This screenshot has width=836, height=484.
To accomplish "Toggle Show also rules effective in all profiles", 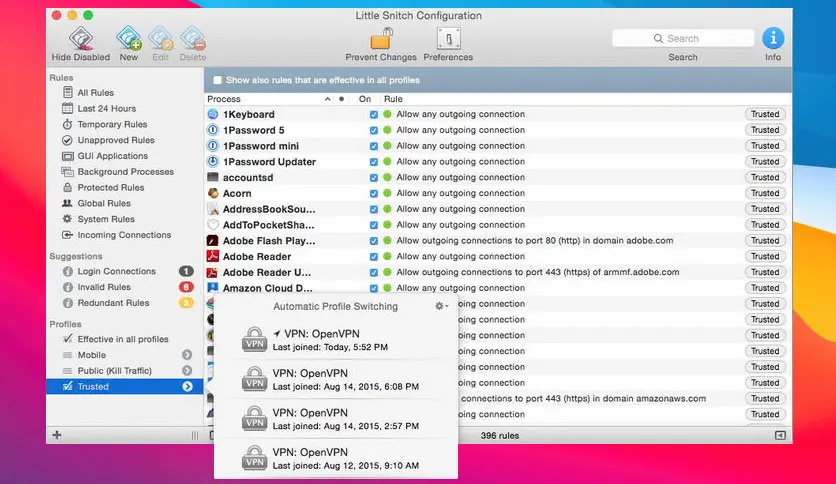I will point(218,80).
